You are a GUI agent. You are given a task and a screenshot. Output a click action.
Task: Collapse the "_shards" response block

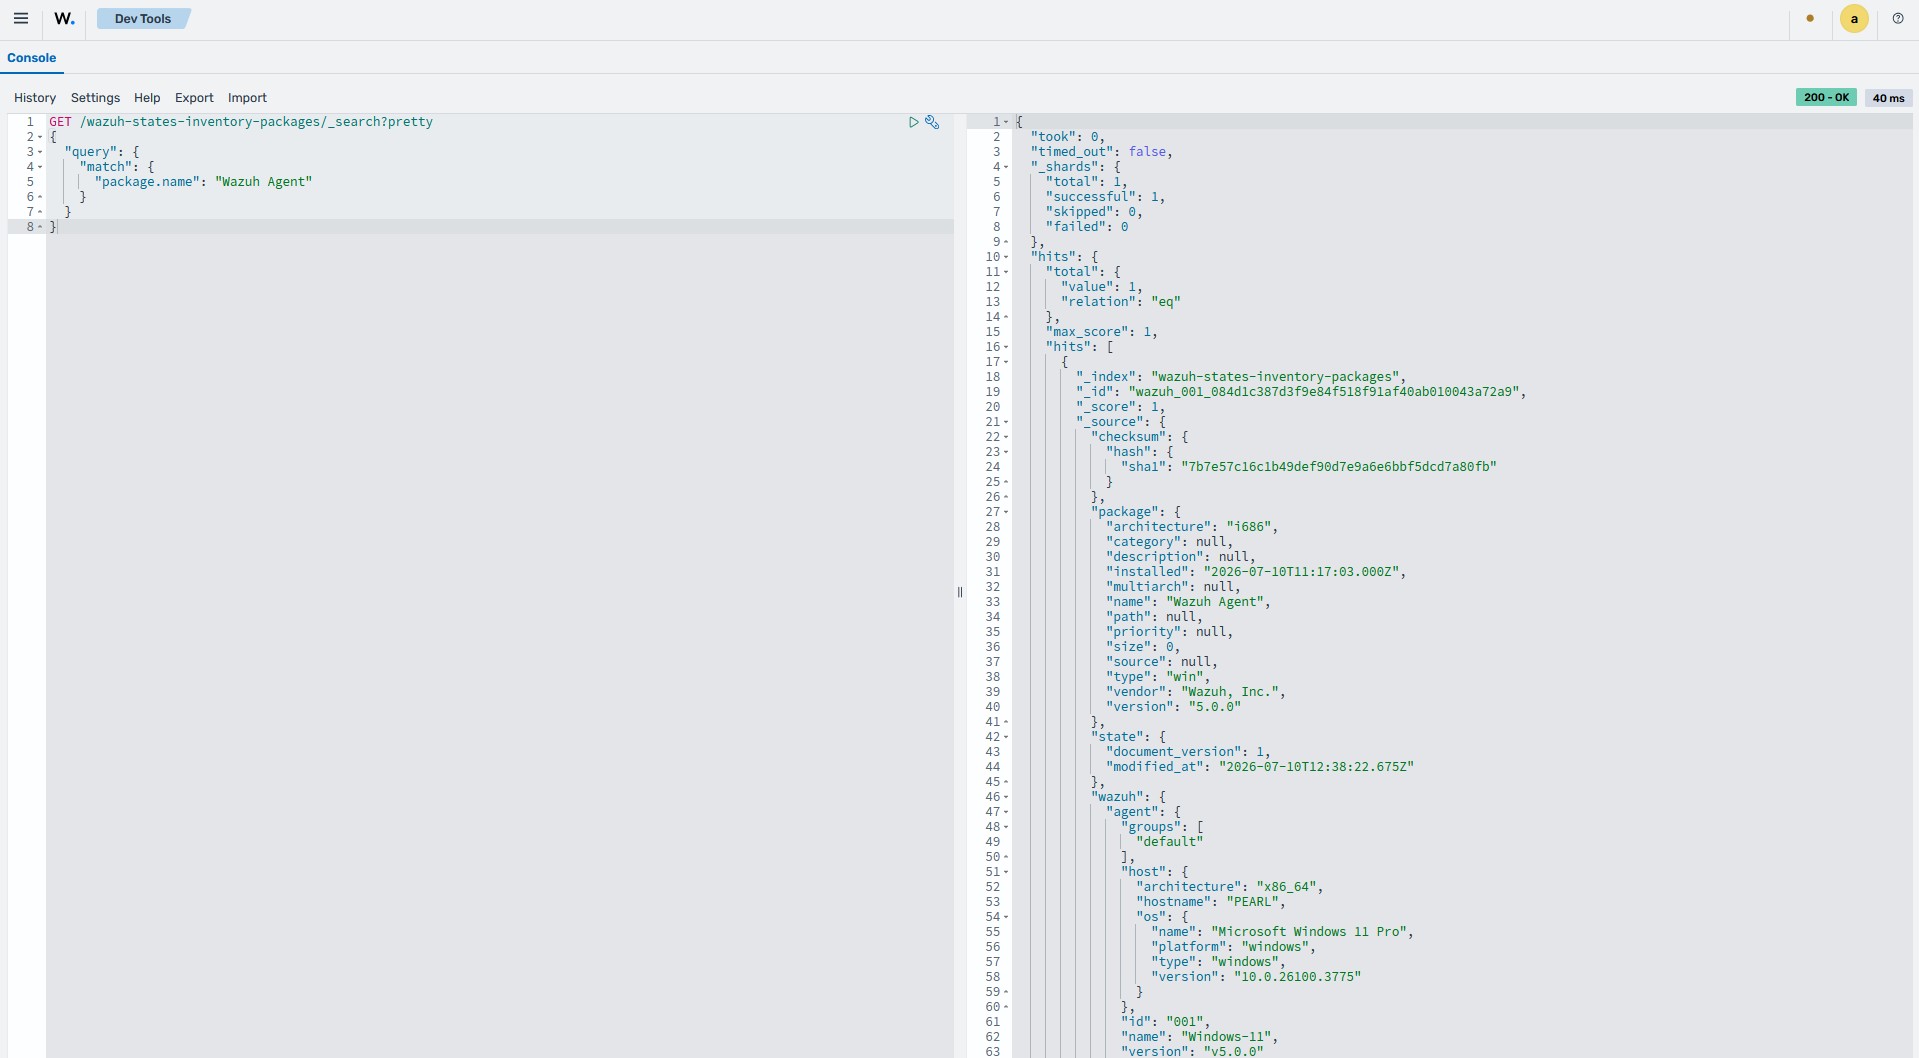click(1006, 167)
